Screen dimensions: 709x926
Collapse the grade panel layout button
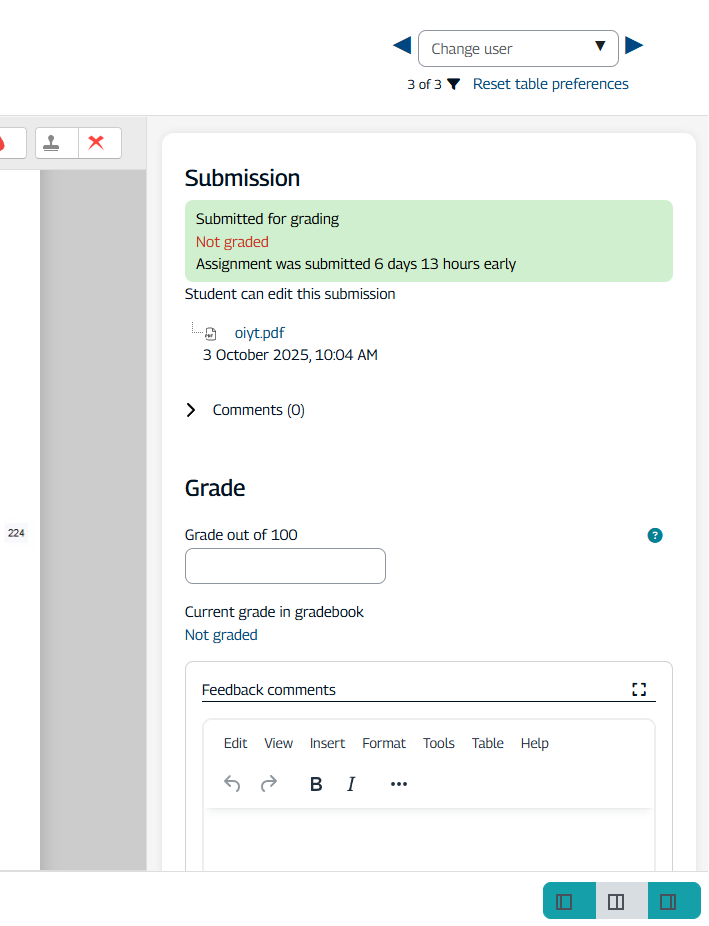tap(564, 901)
